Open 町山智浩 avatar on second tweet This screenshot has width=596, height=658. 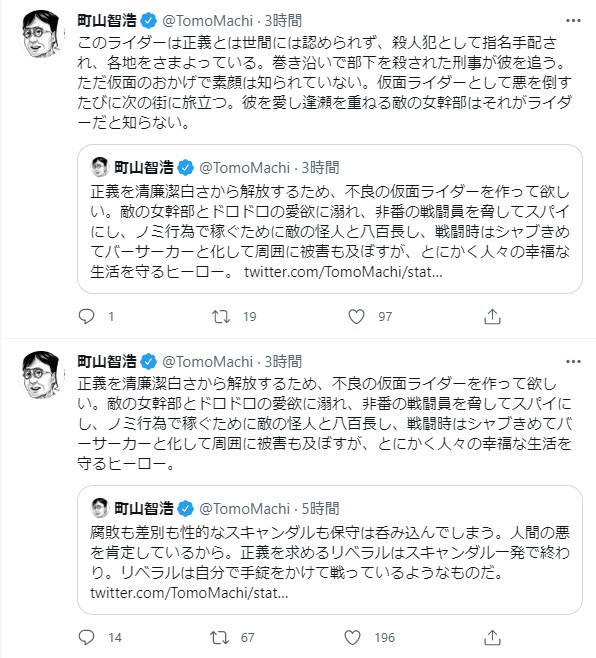click(x=41, y=374)
